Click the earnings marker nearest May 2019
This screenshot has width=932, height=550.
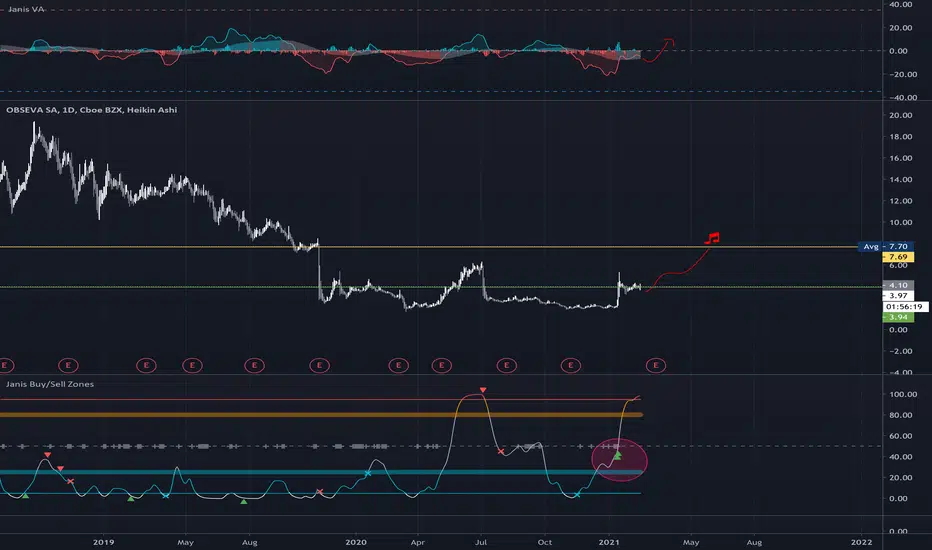[192, 365]
